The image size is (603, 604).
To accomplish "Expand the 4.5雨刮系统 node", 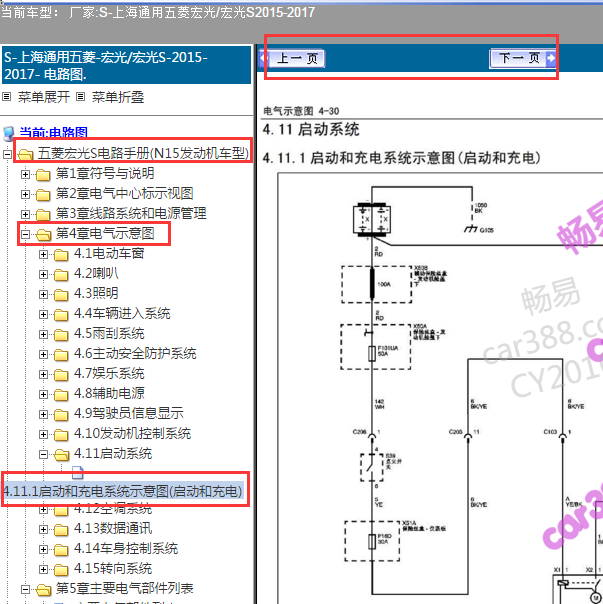I will pyautogui.click(x=44, y=335).
